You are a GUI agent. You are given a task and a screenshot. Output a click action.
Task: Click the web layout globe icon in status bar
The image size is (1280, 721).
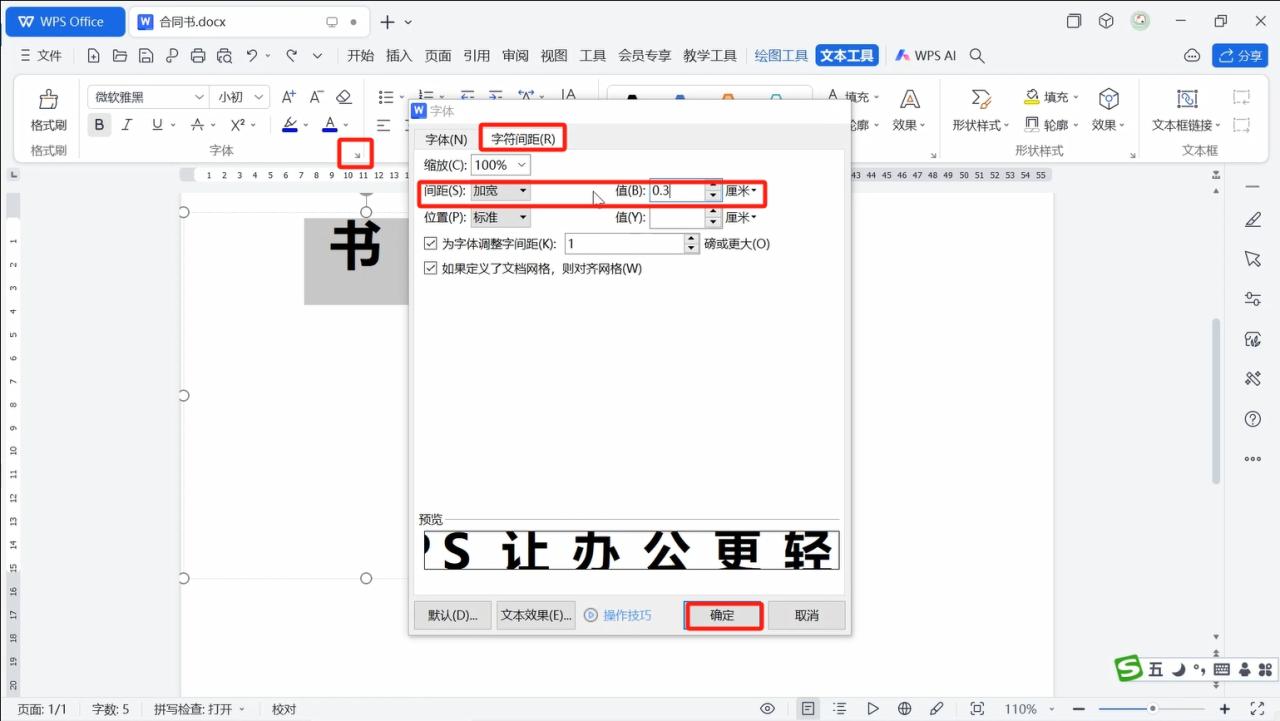pos(905,709)
